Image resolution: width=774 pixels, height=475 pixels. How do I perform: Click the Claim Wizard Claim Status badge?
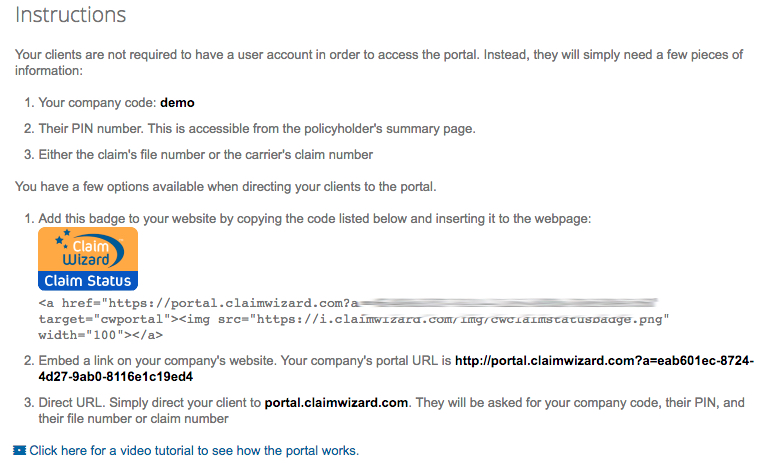coord(88,259)
